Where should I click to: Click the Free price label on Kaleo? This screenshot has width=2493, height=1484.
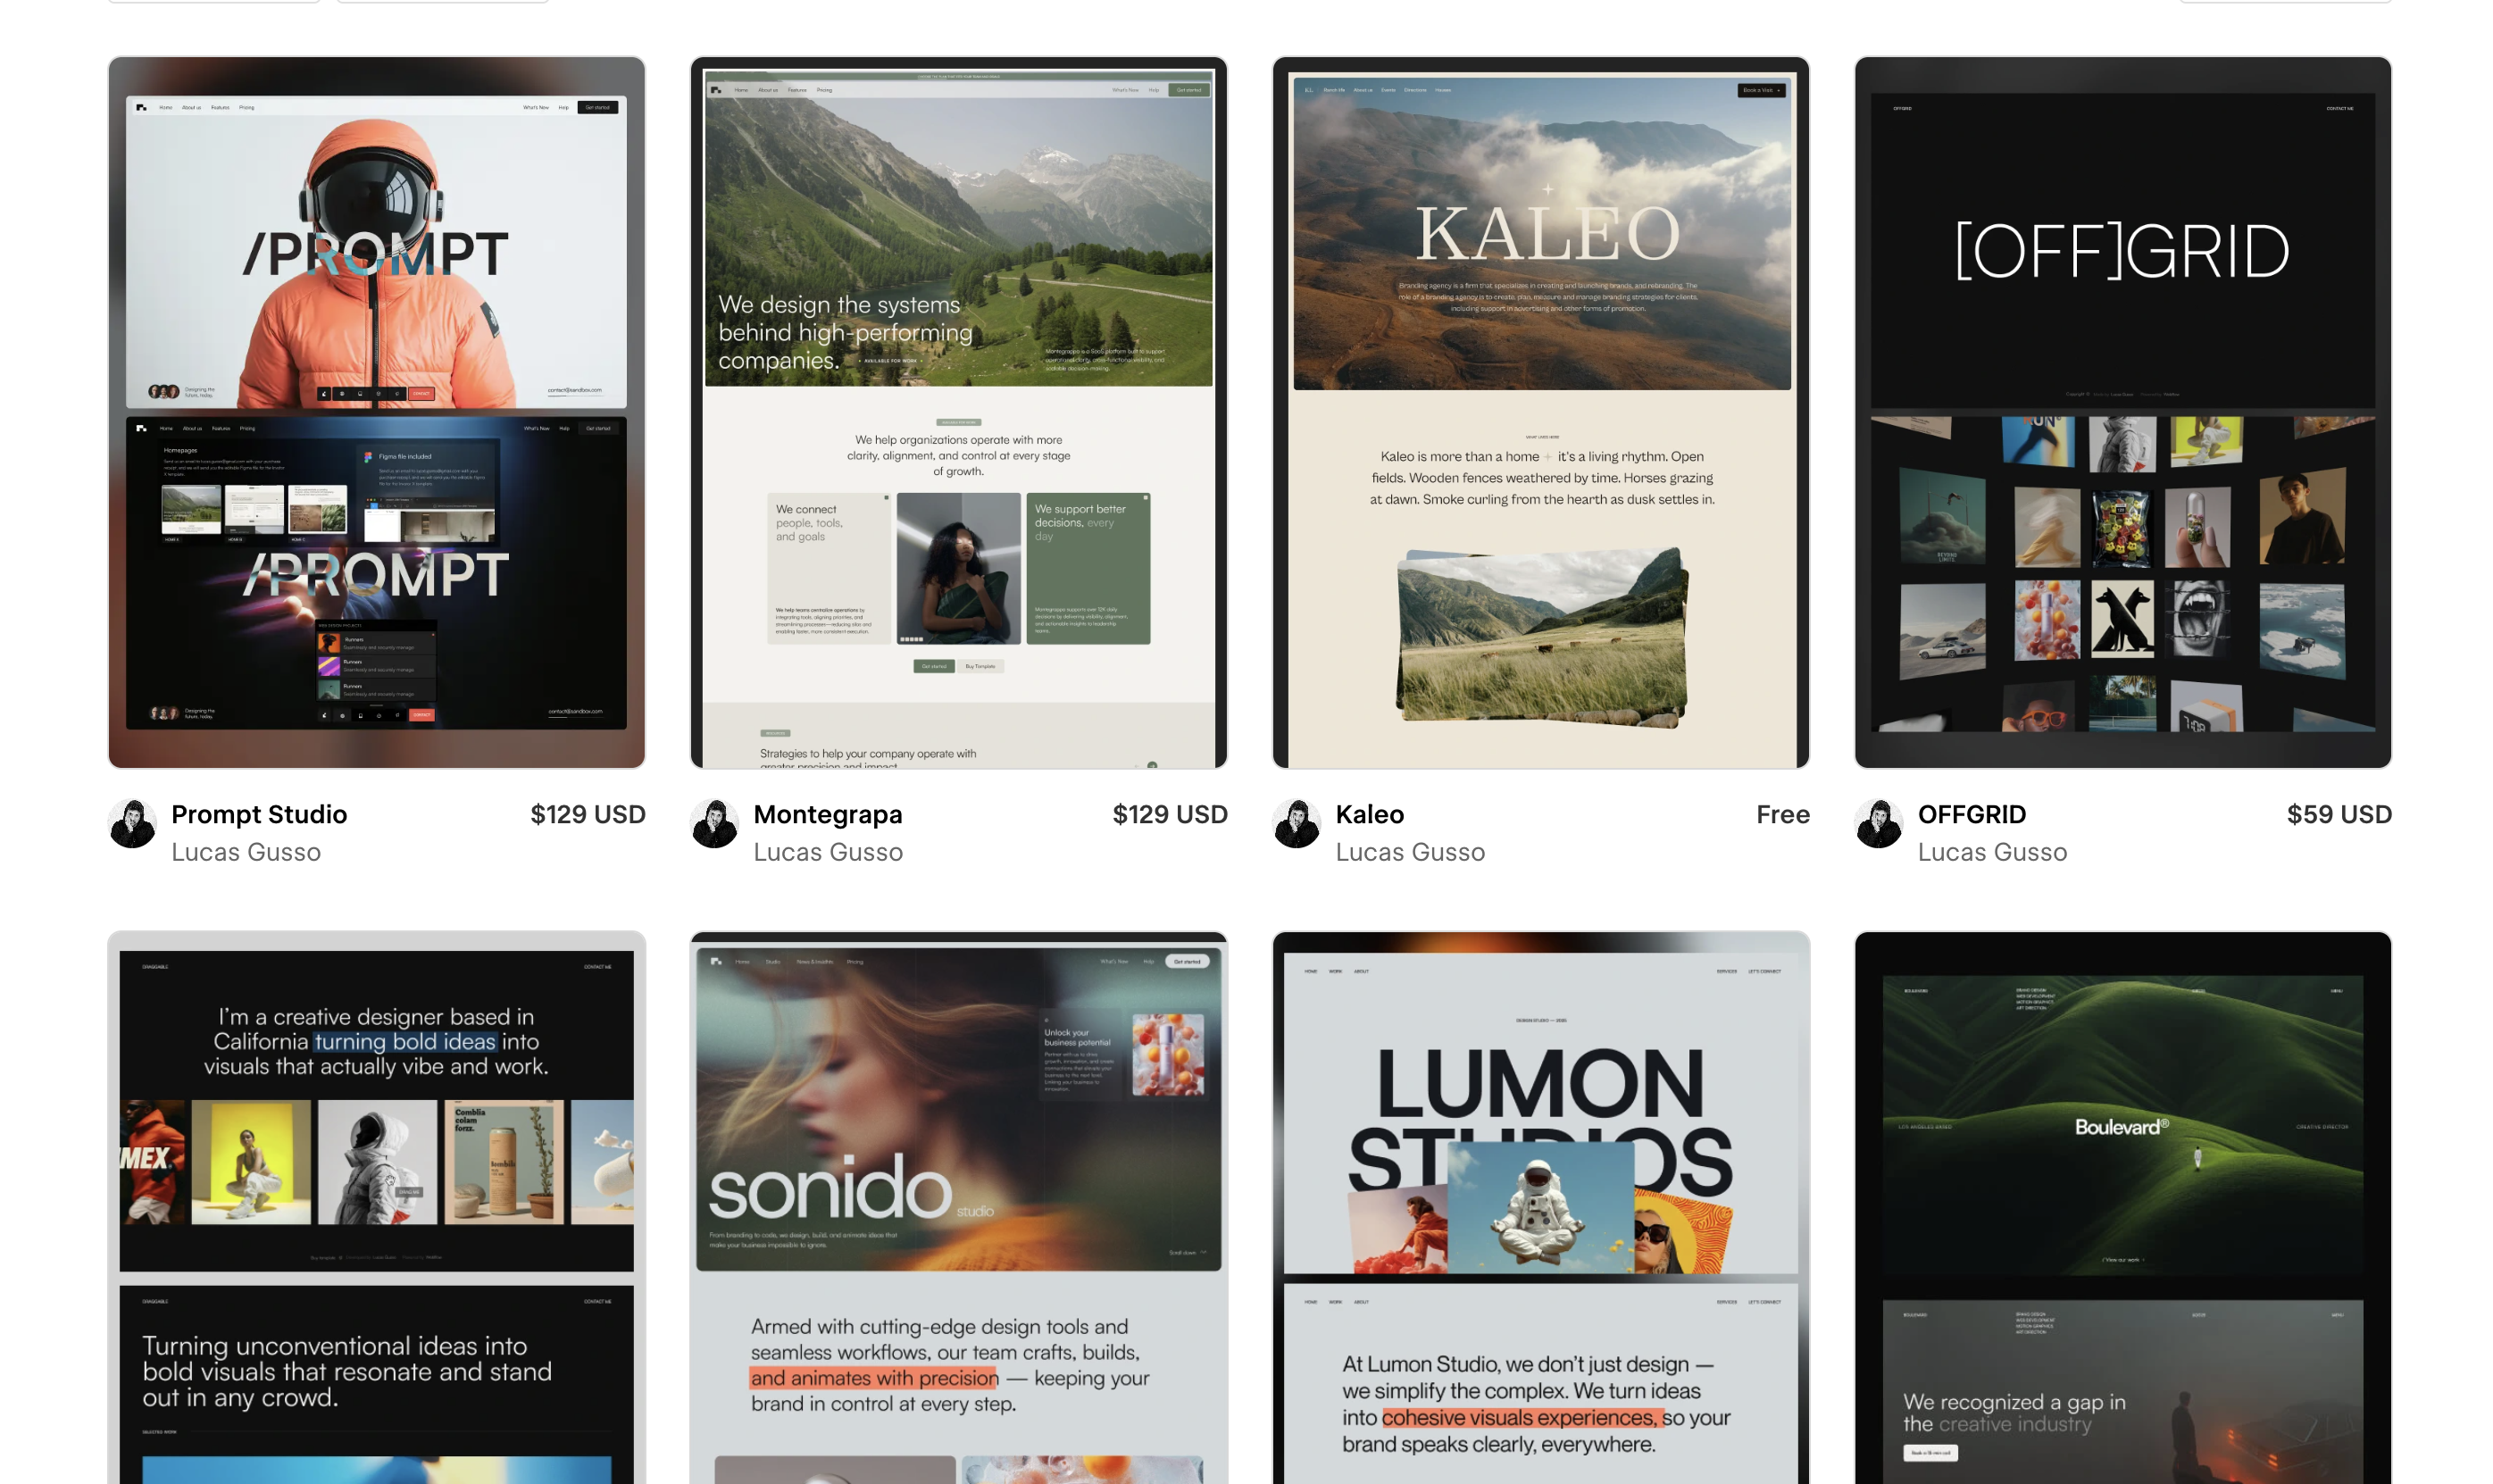[x=1782, y=814]
